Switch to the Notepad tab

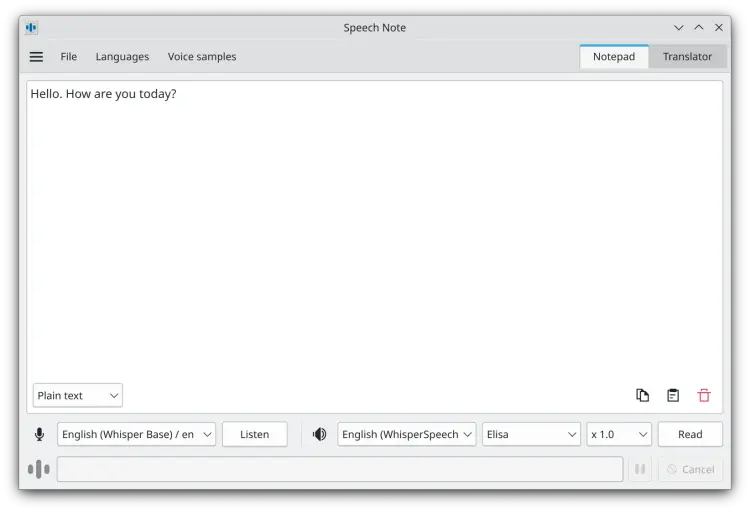(614, 56)
